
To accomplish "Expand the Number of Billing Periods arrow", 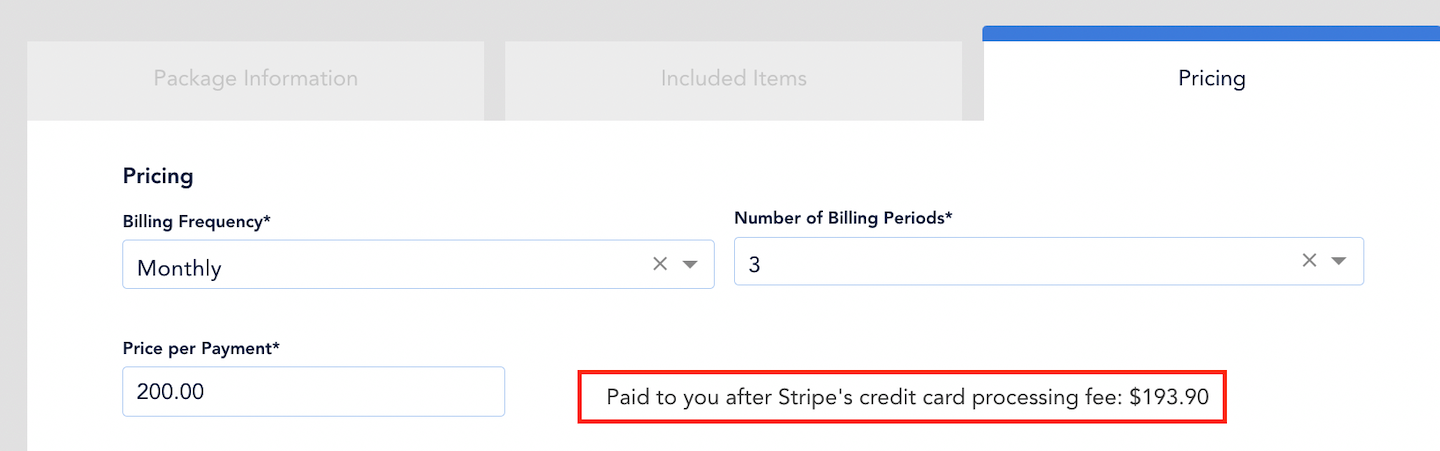I will (1339, 261).
